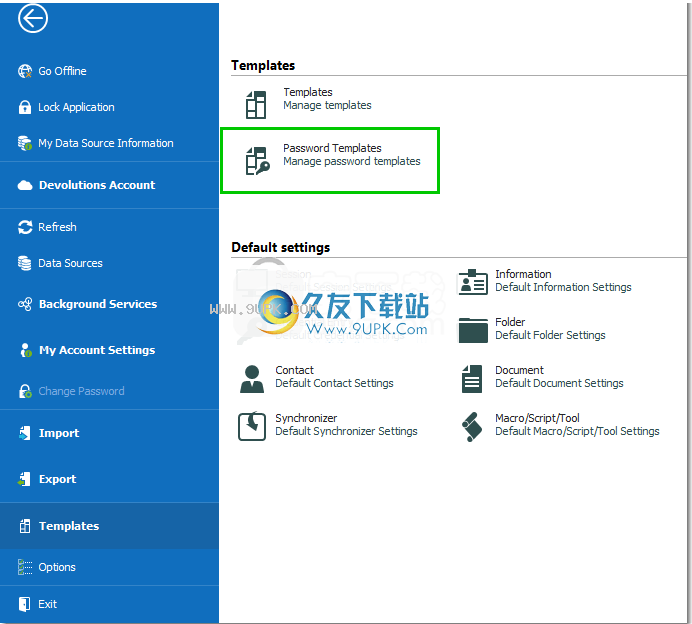Click My Data Source Information database icon
Screen dimensions: 692x624
pyautogui.click(x=25, y=143)
